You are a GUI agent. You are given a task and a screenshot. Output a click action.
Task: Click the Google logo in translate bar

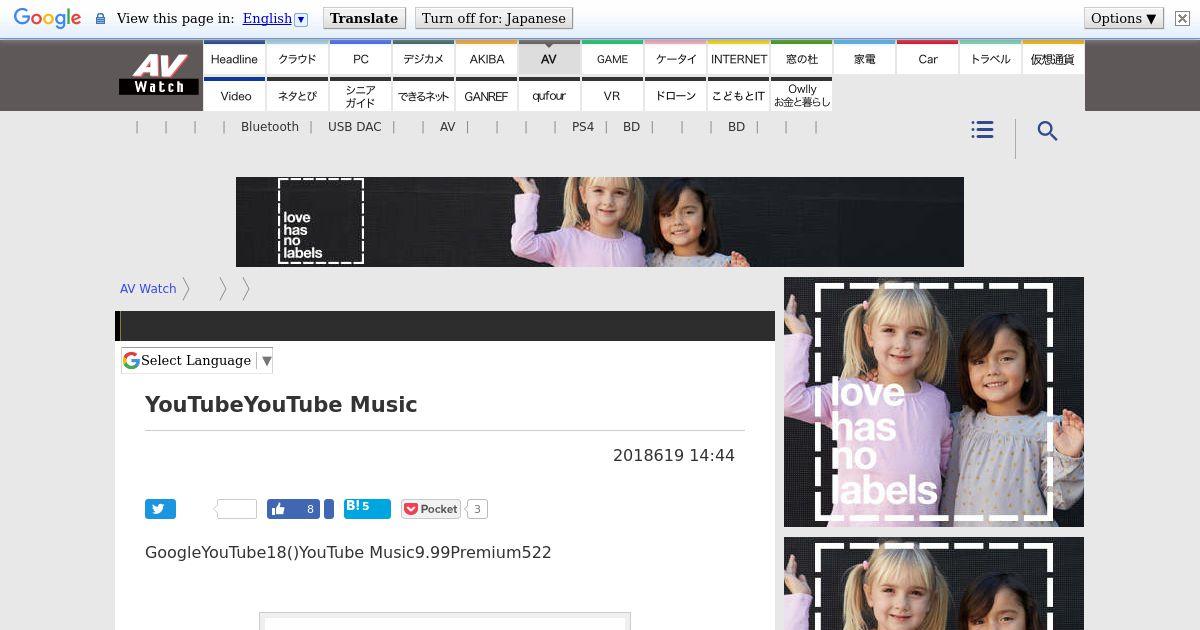[47, 18]
